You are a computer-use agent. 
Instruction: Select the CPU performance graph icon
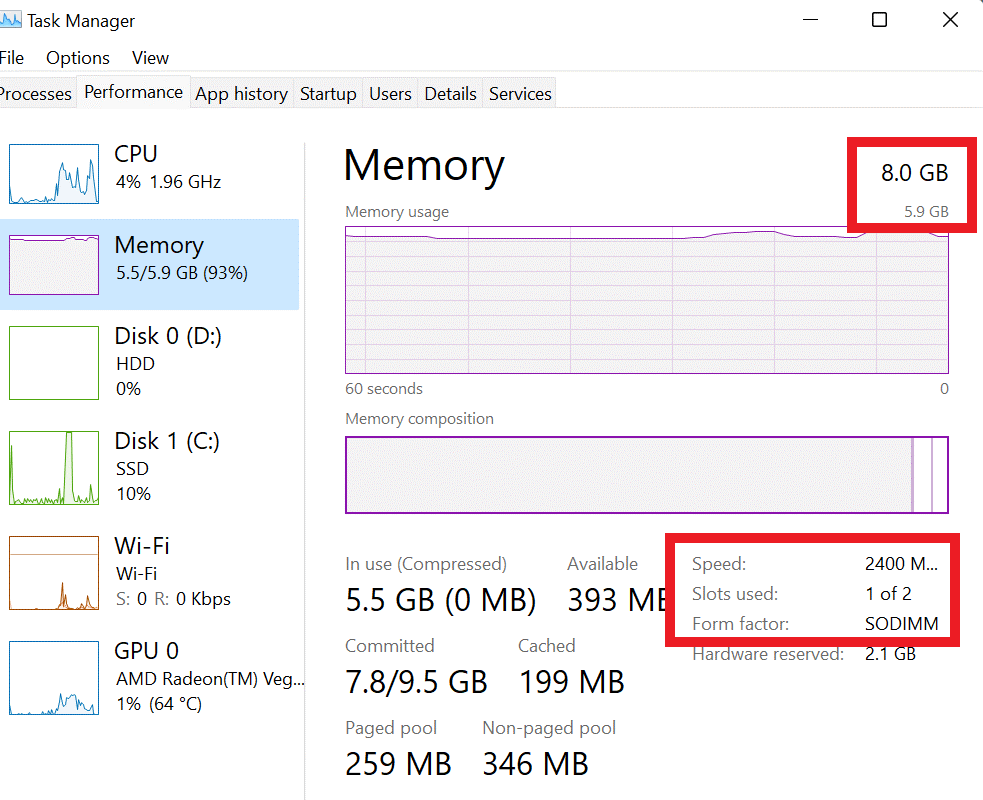pos(53,174)
